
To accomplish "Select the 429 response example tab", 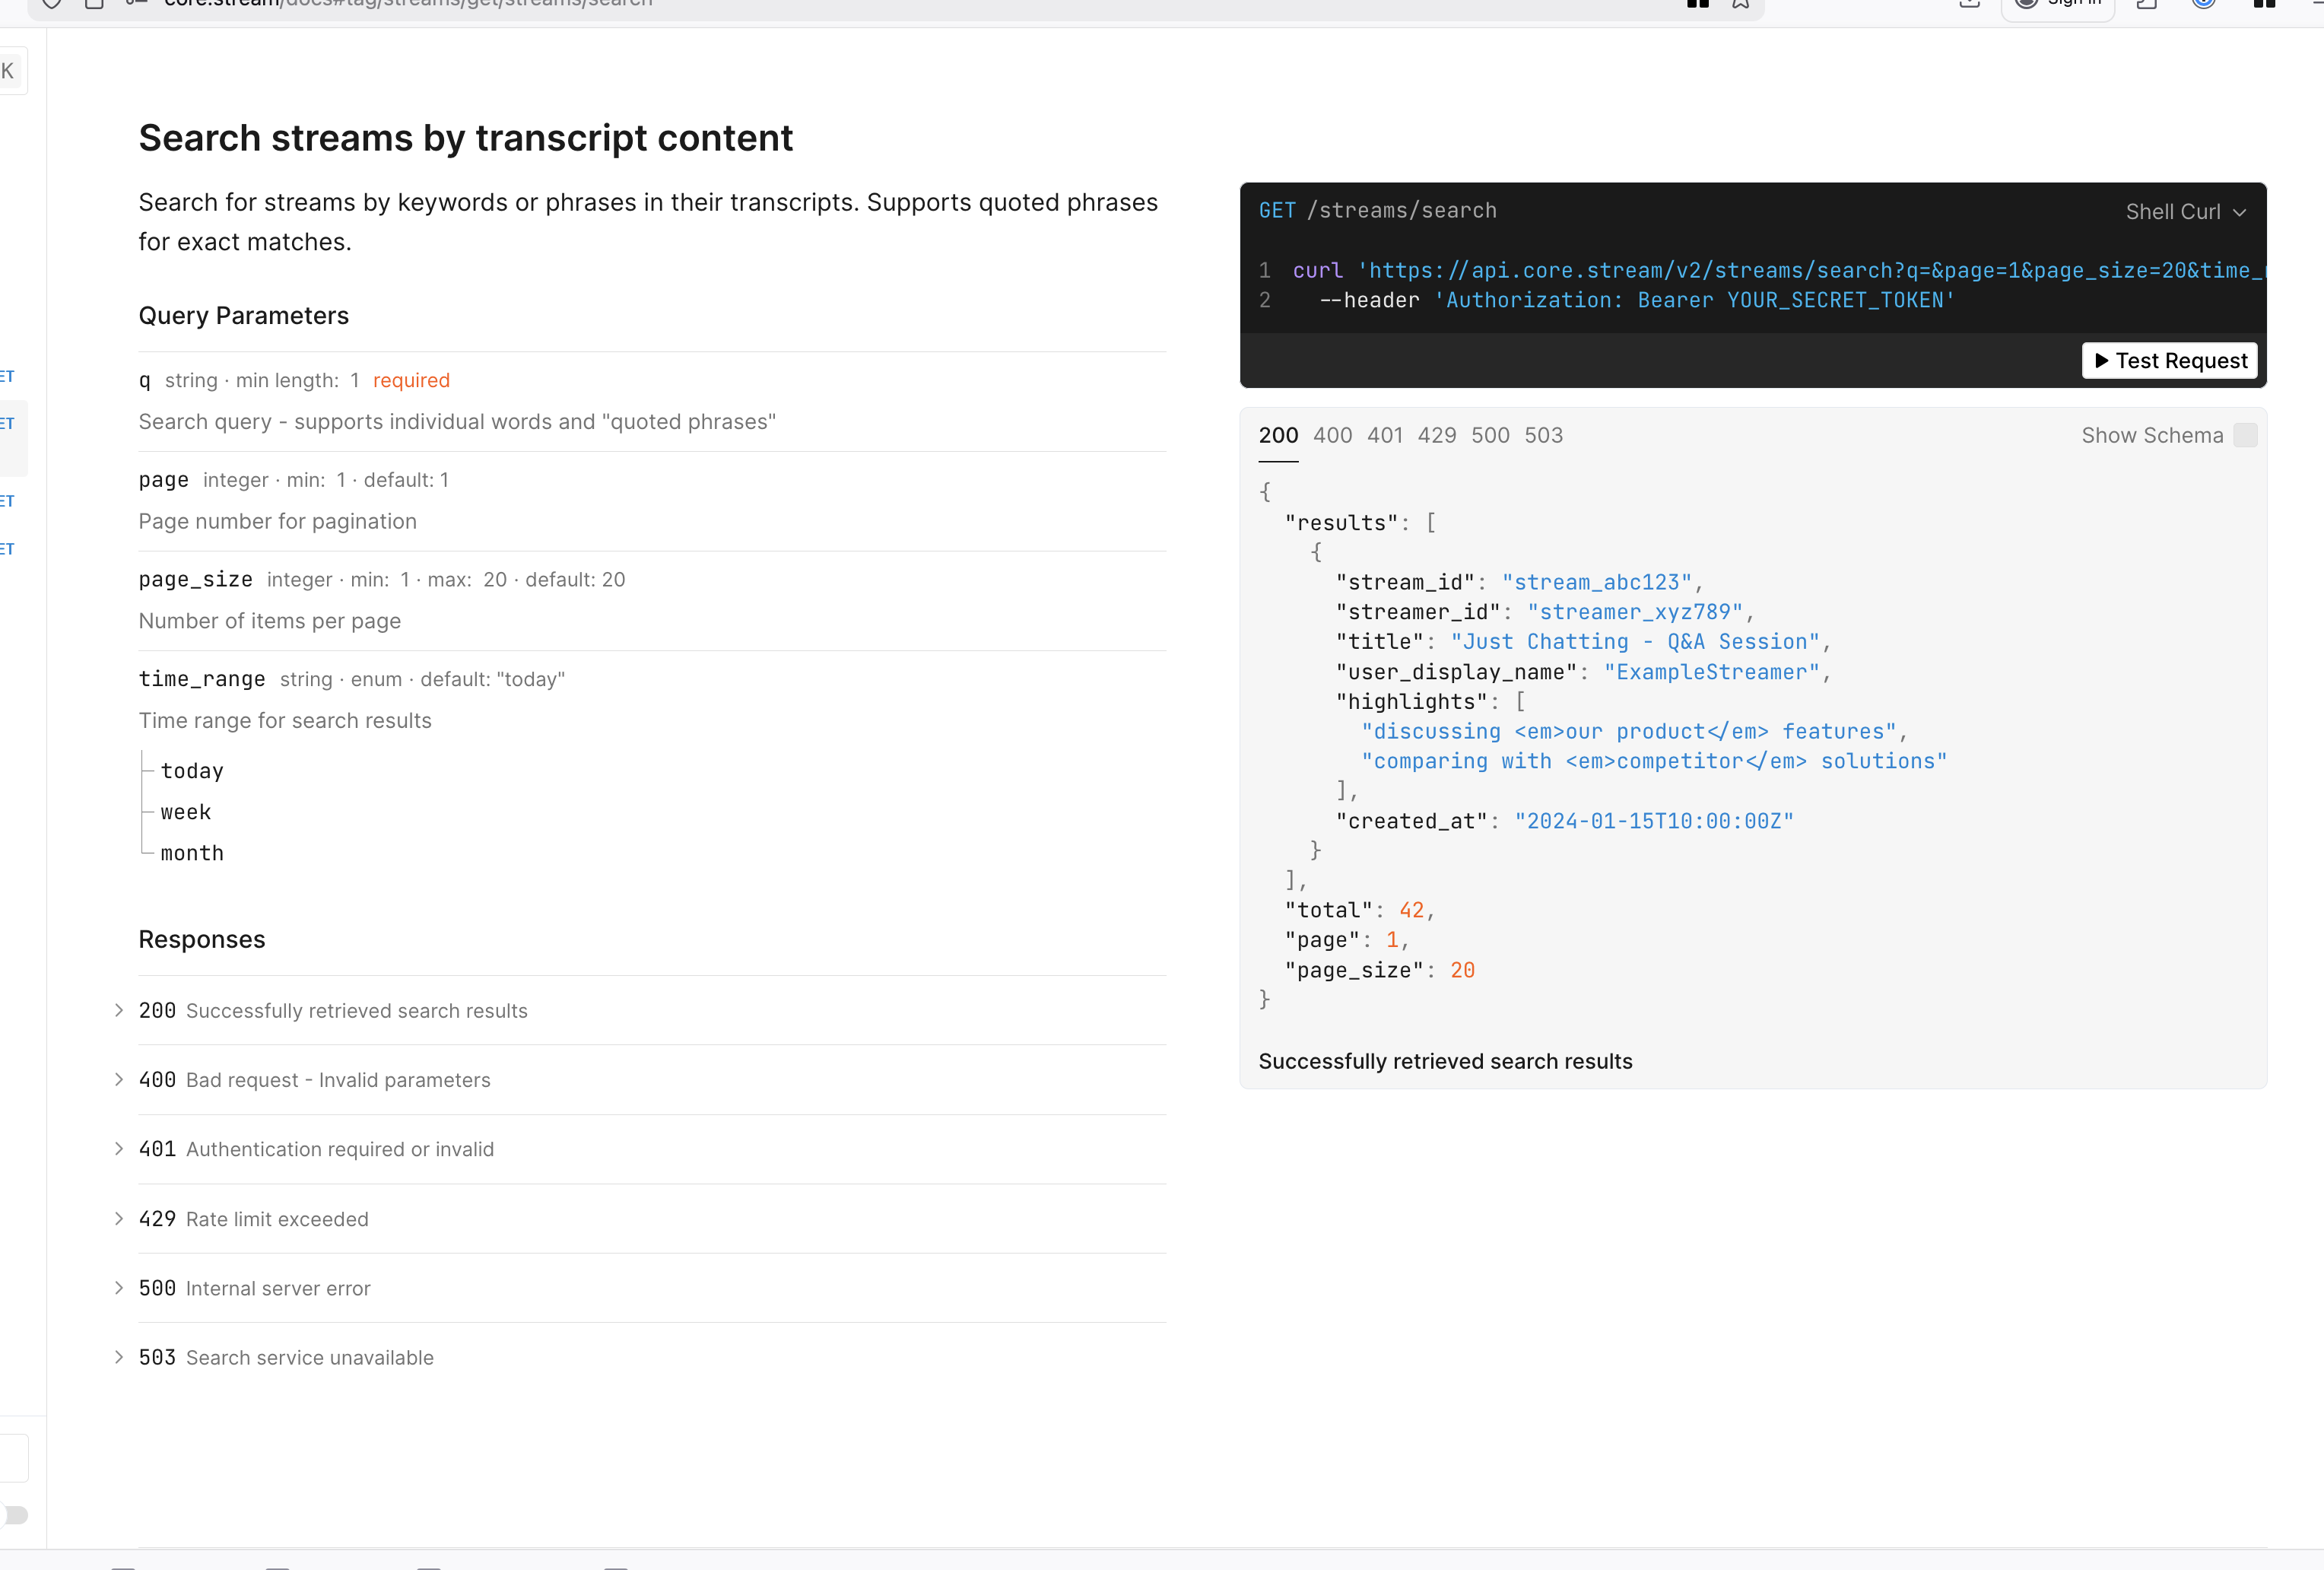I will (1436, 435).
